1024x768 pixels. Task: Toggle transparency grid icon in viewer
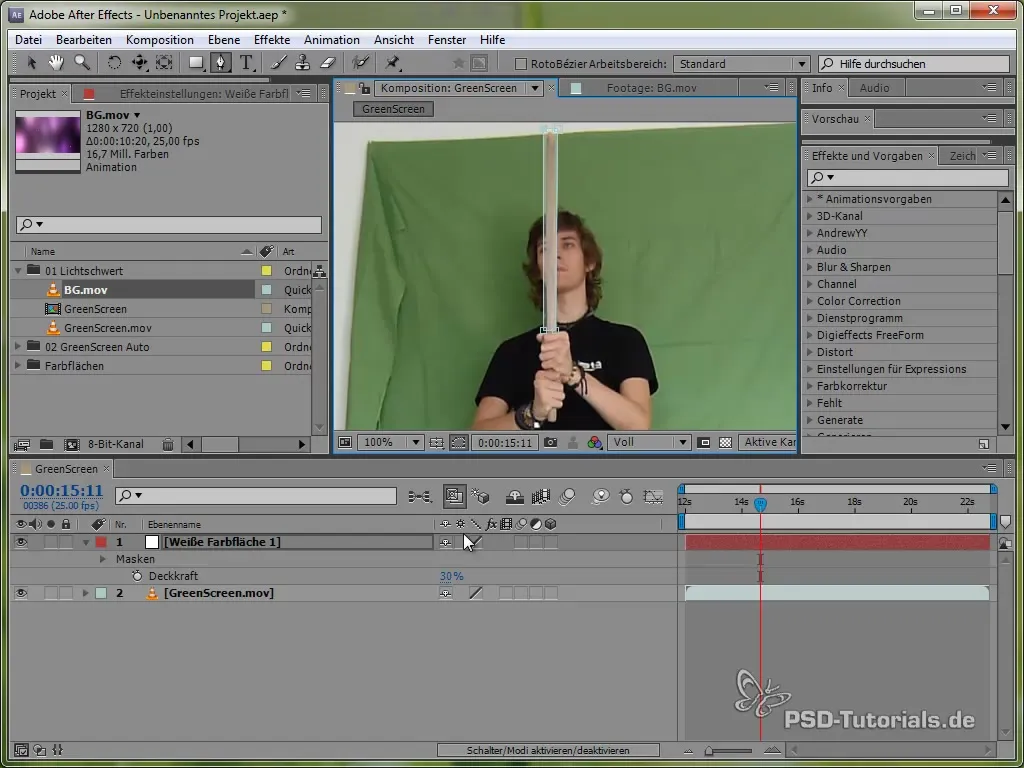pos(725,443)
